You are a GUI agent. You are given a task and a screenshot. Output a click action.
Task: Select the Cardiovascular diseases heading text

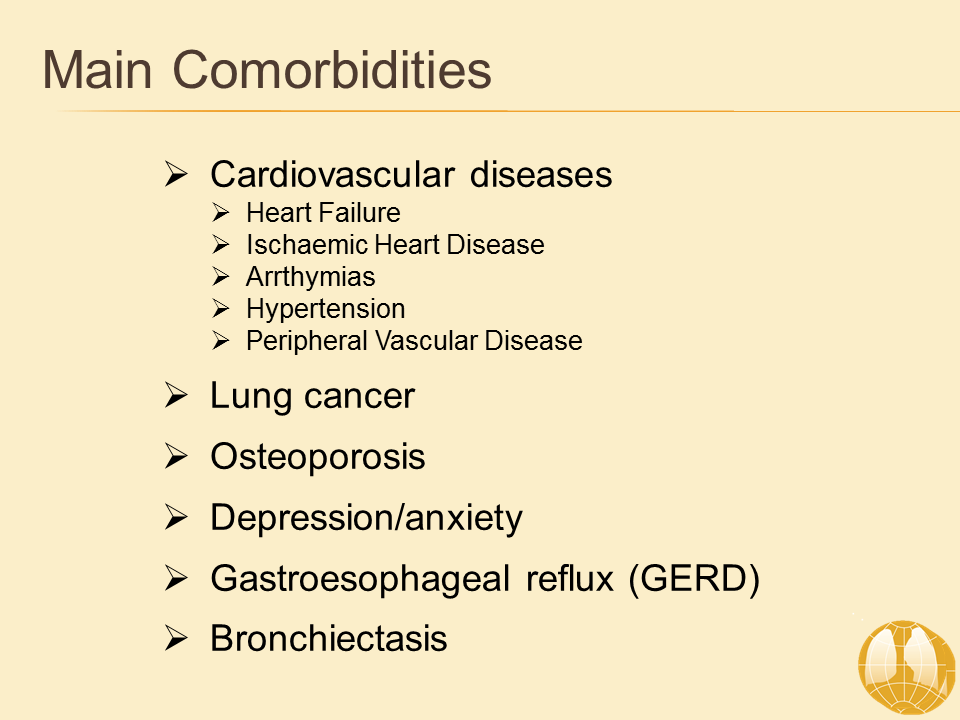coord(411,175)
